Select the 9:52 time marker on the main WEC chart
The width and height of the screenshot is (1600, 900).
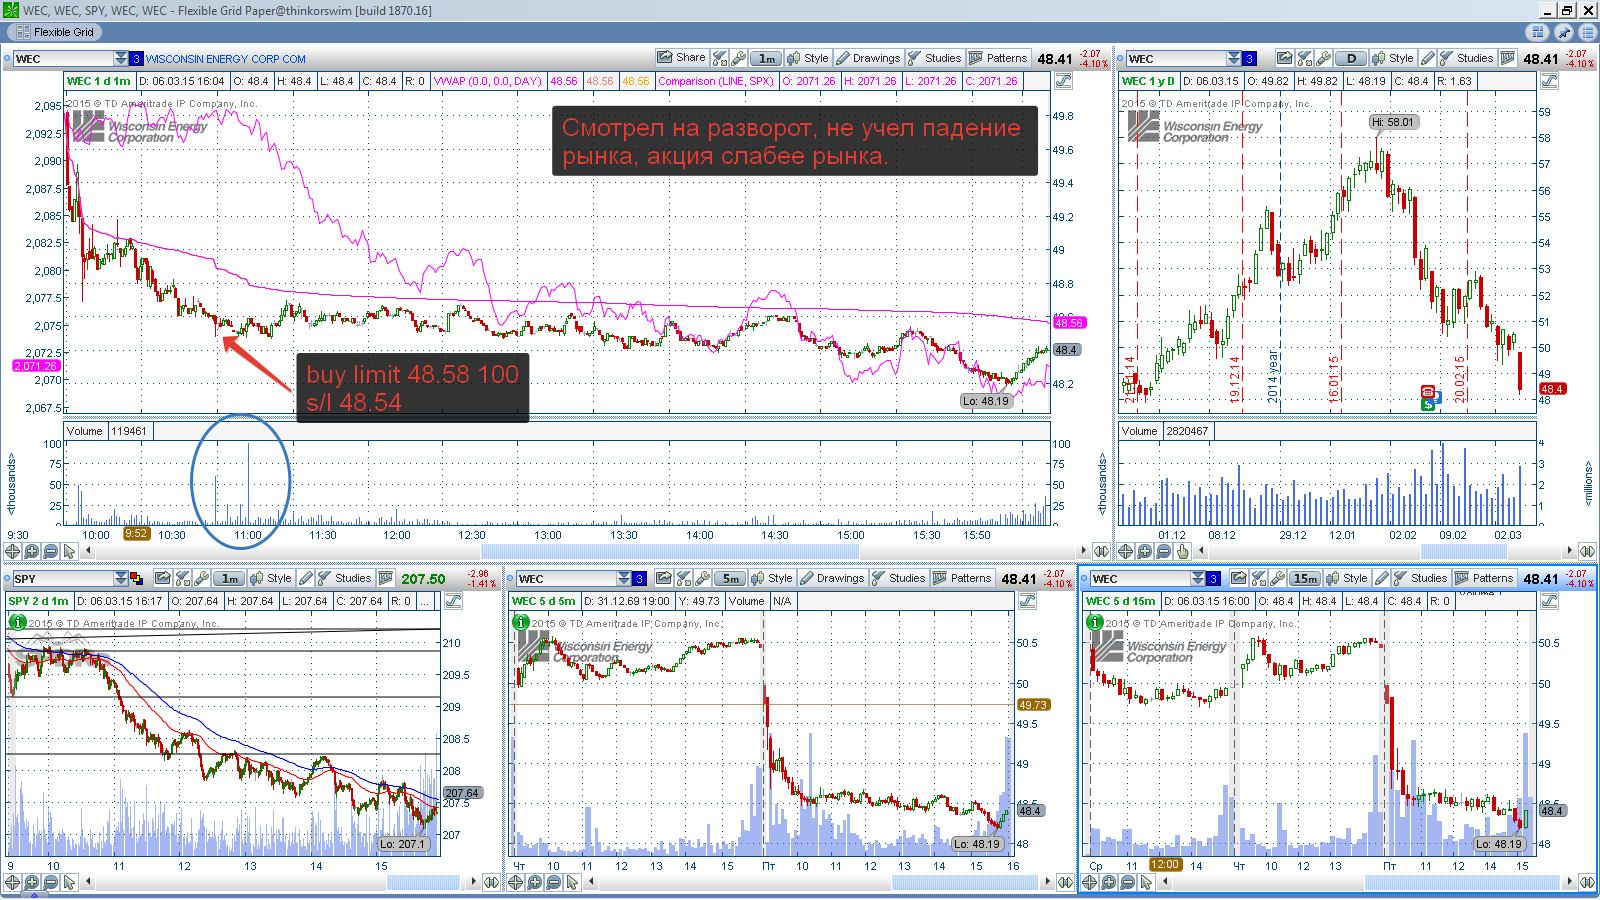[136, 533]
